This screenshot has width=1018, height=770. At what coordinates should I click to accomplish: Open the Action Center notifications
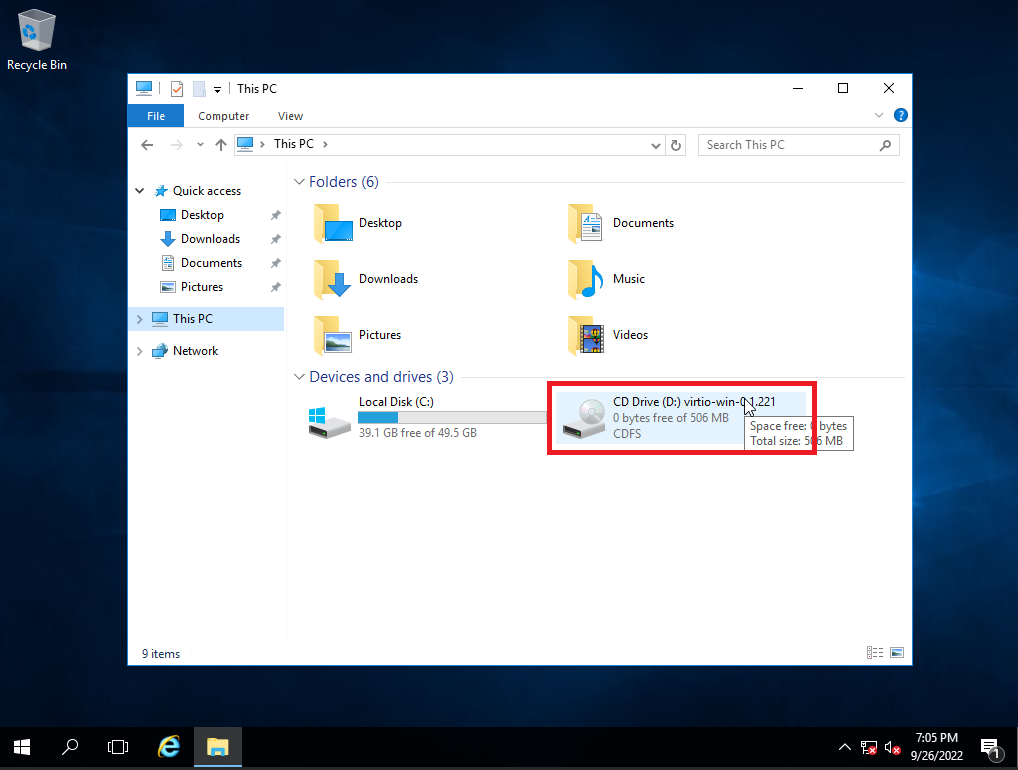990,748
